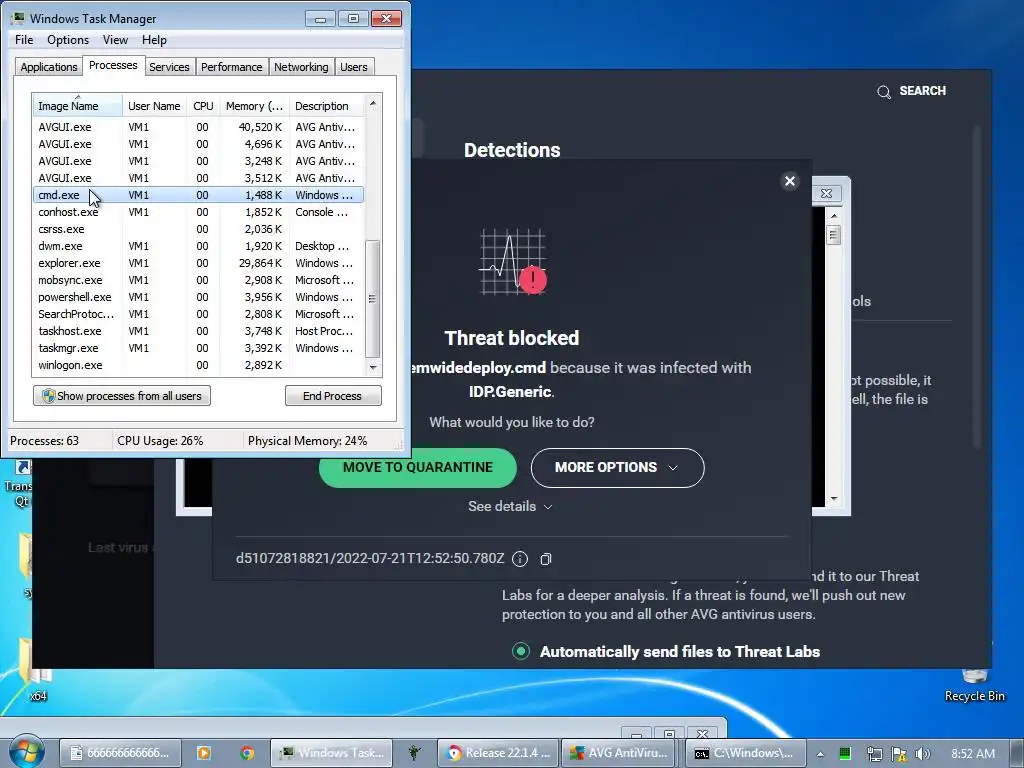Select the powershell.exe process row
Screen dimensions: 1024x768
[198, 297]
